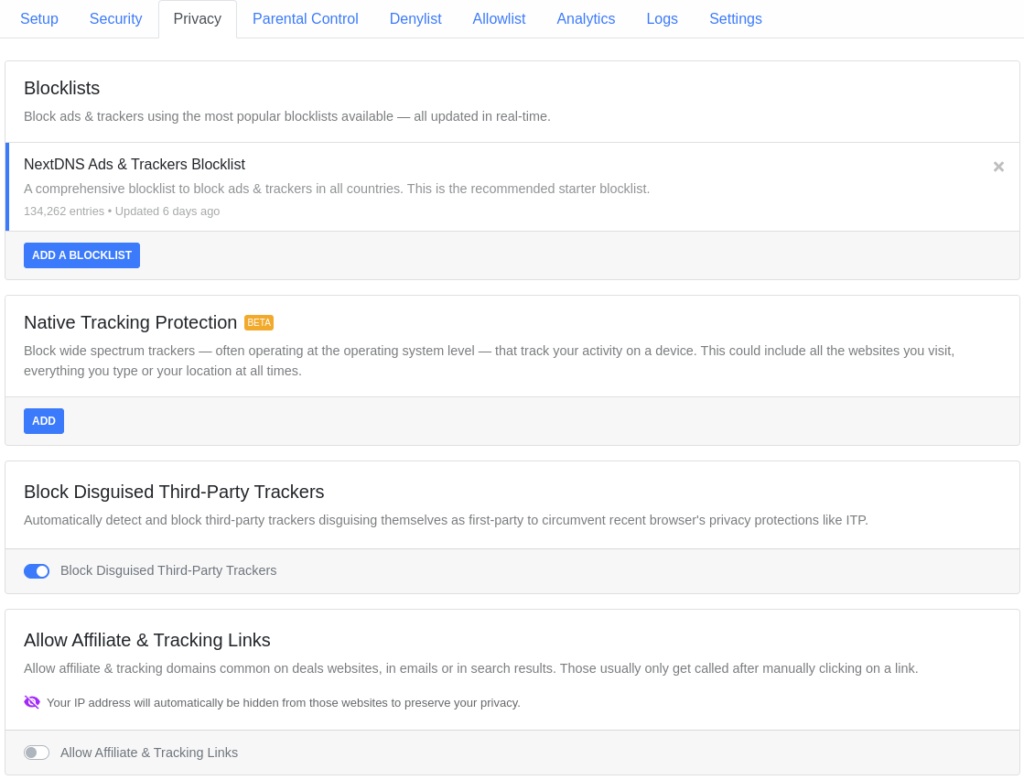Click the IP address hidden notice text

pos(283,703)
